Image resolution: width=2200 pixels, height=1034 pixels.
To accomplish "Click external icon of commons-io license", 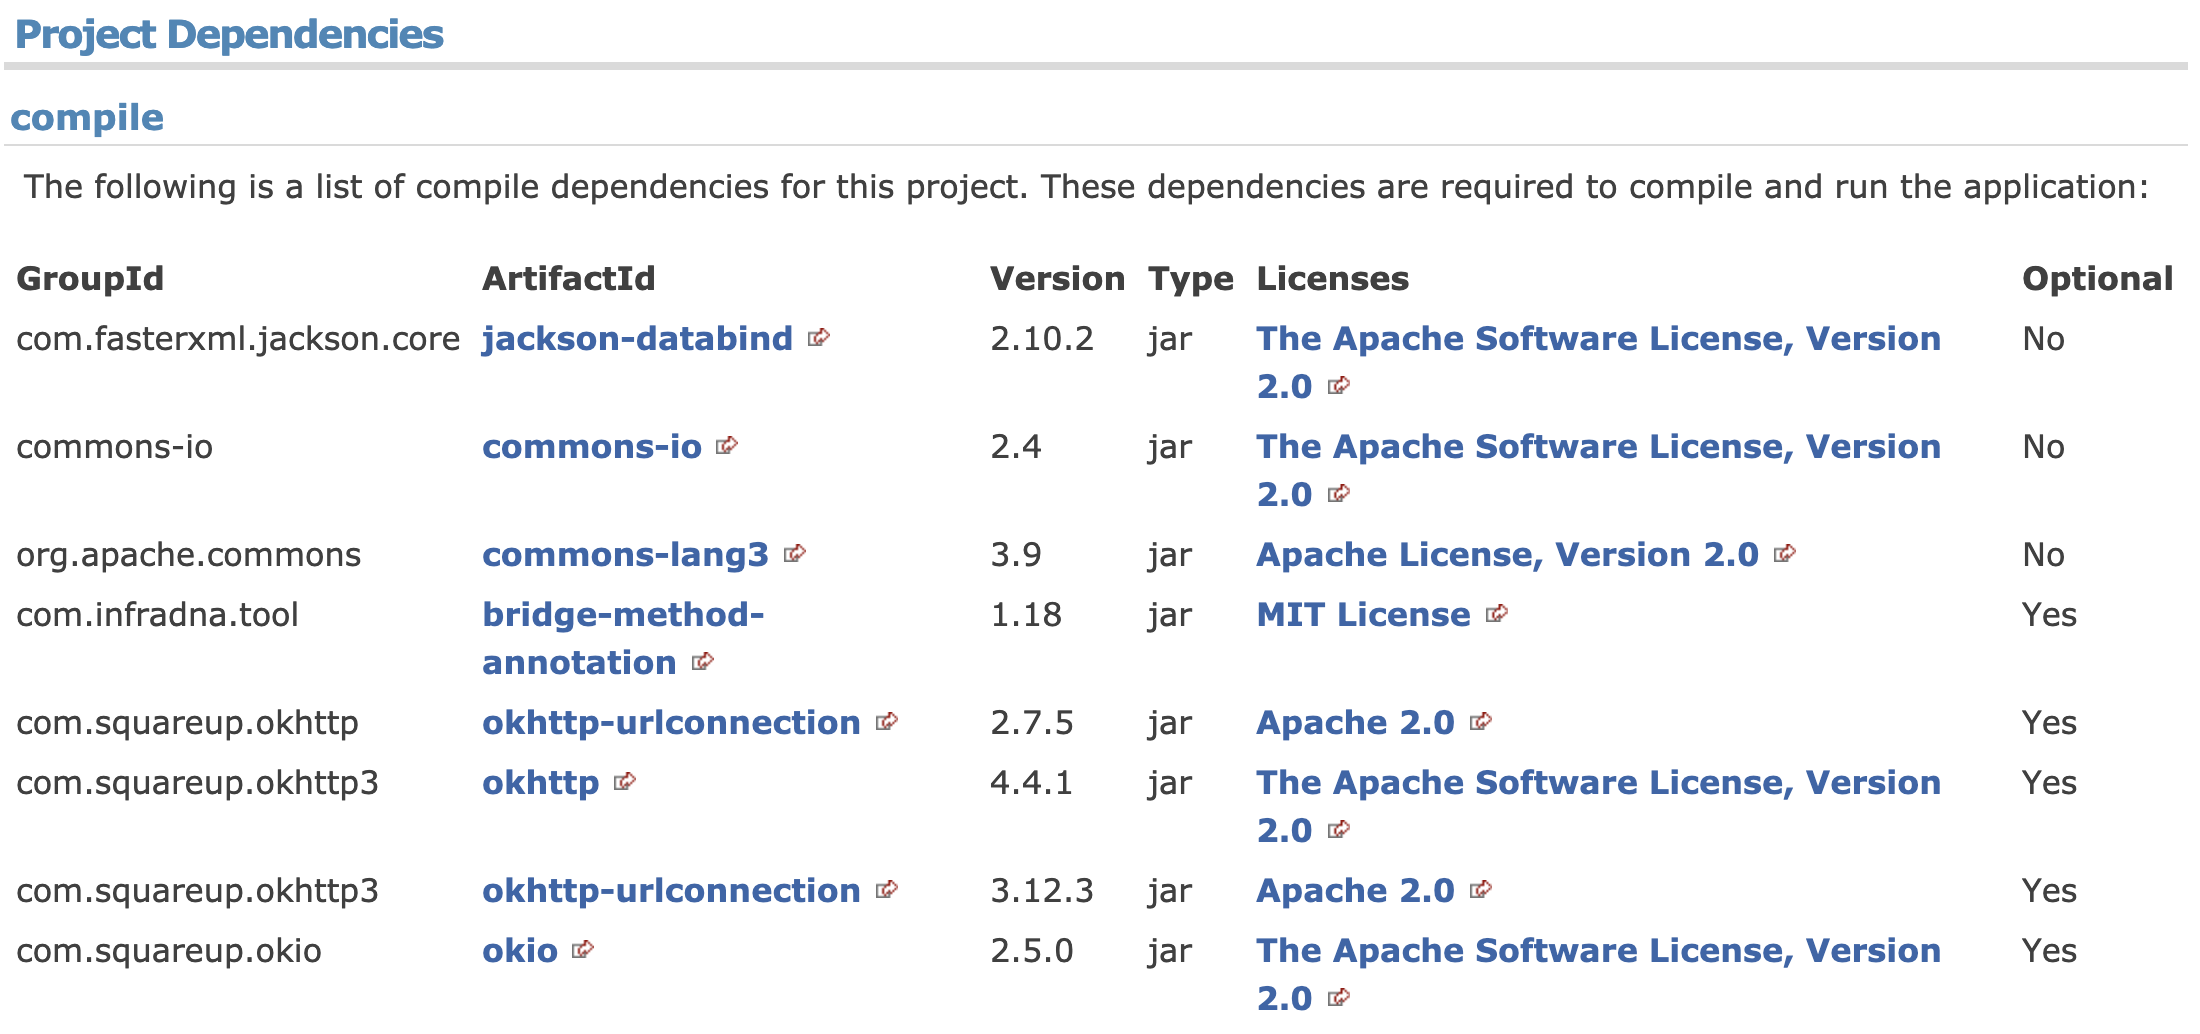I will 1339,493.
